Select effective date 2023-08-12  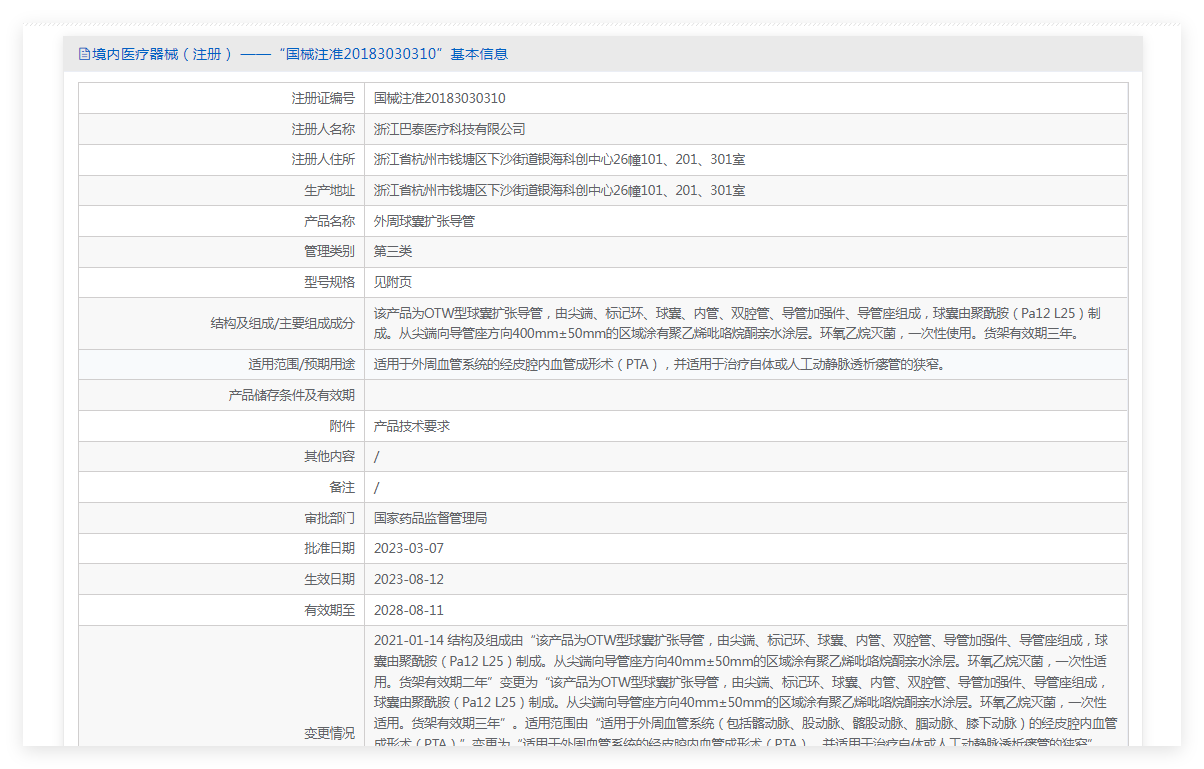[x=409, y=580]
